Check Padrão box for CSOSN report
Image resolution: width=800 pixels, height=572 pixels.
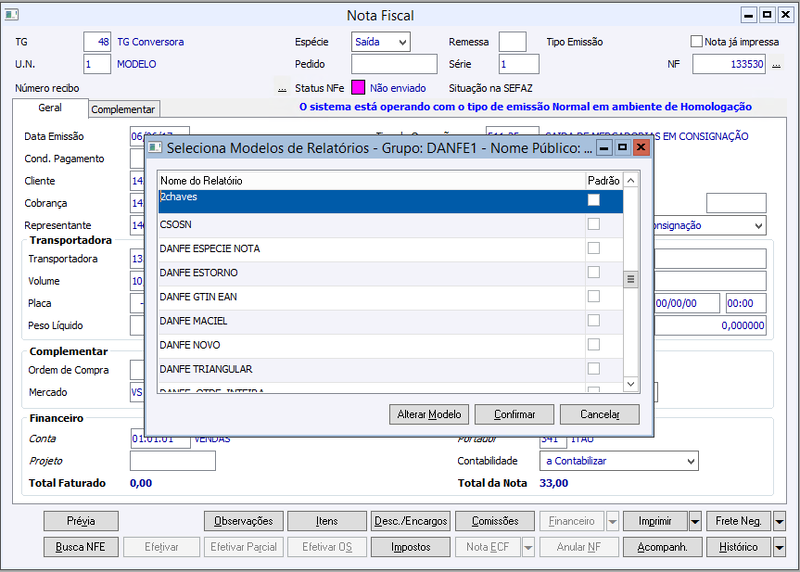593,224
